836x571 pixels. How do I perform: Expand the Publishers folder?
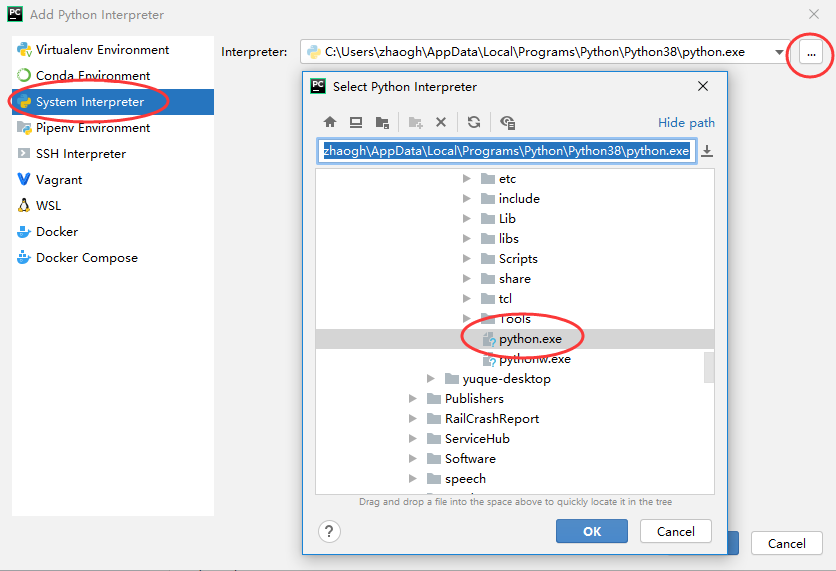pos(413,399)
